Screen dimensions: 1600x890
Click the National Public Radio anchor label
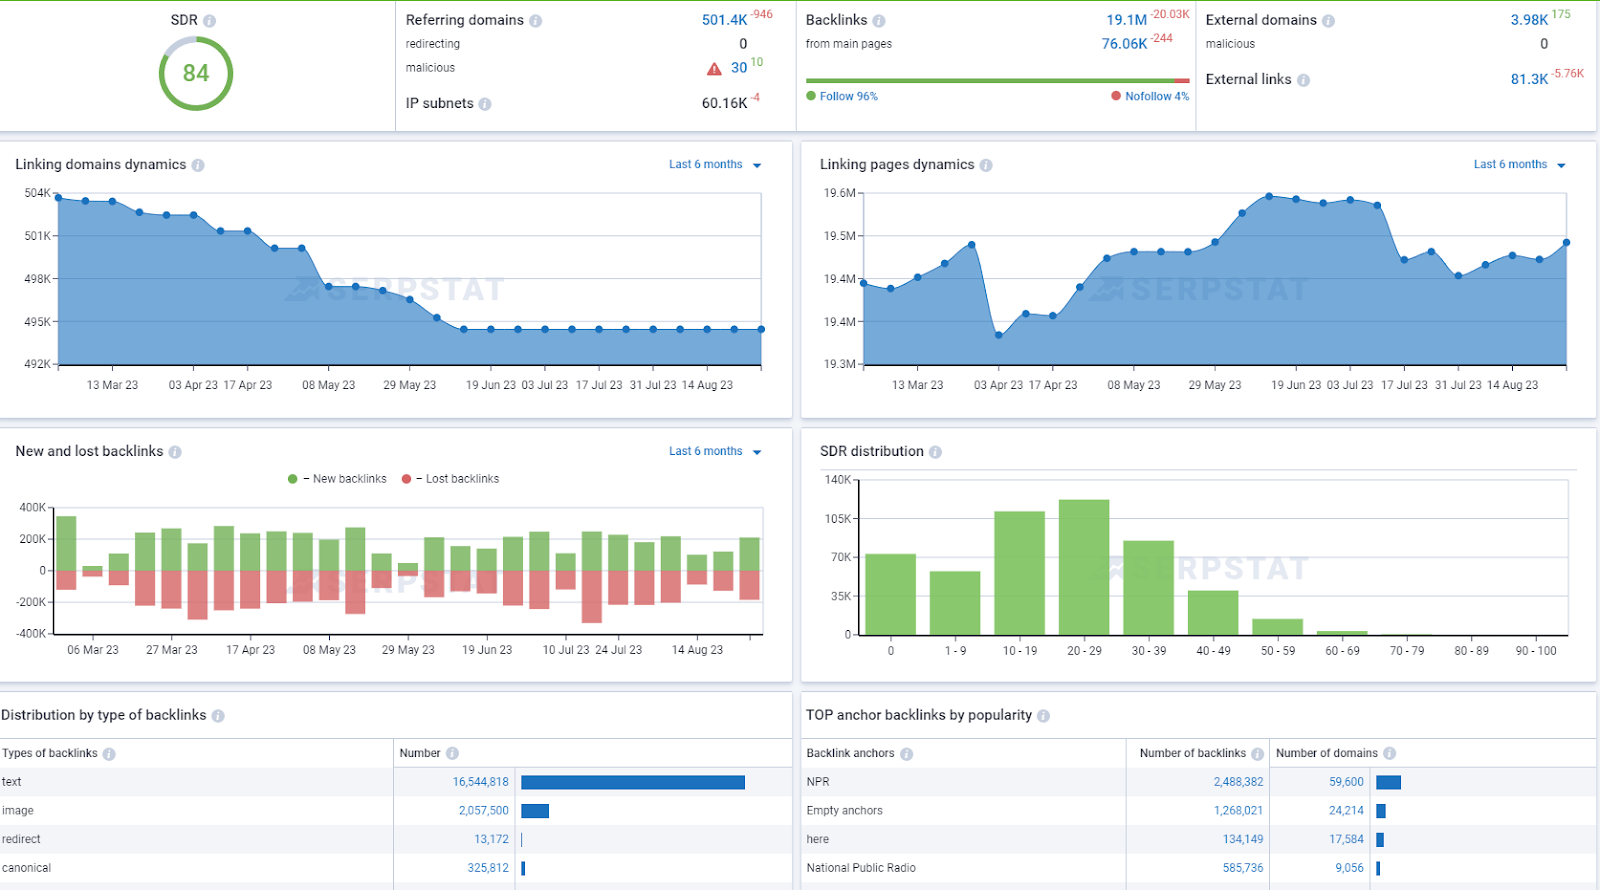[861, 869]
